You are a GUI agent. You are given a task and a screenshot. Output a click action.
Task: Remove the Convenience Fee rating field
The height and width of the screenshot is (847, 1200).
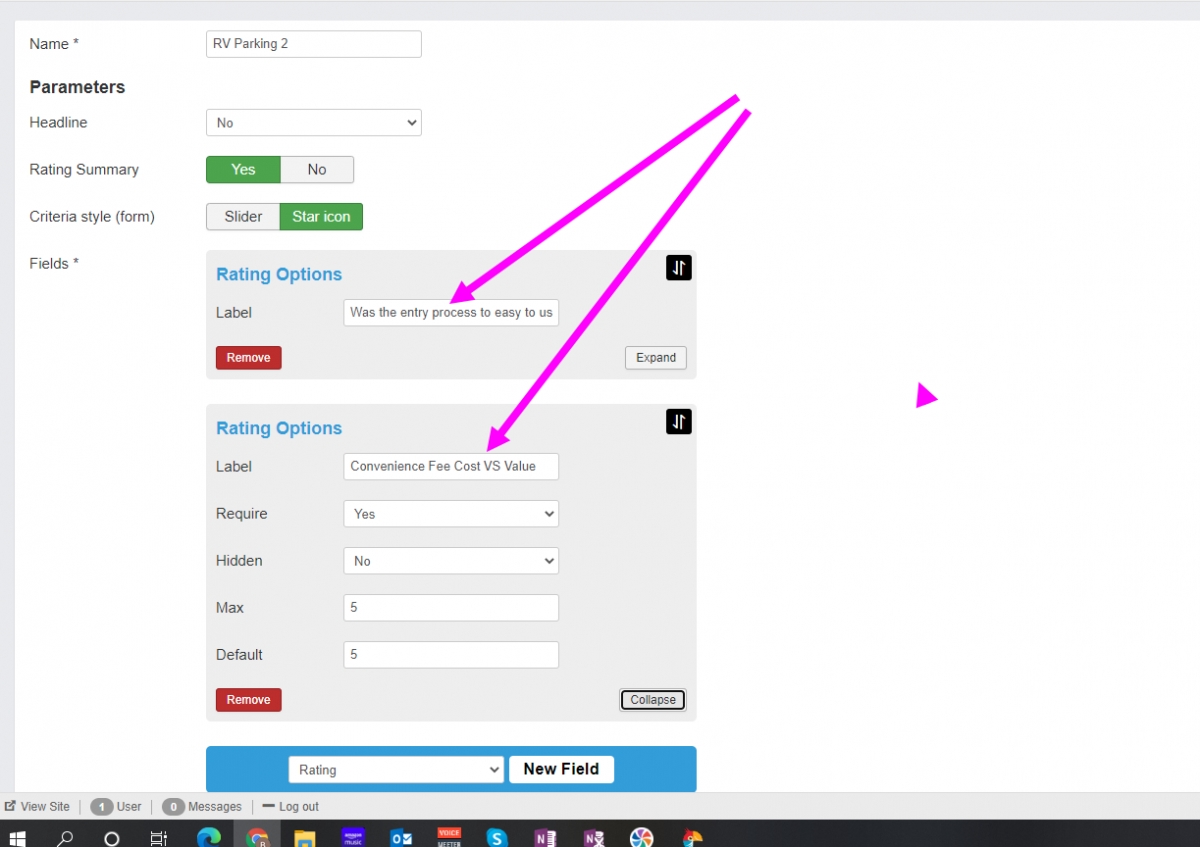pos(248,700)
